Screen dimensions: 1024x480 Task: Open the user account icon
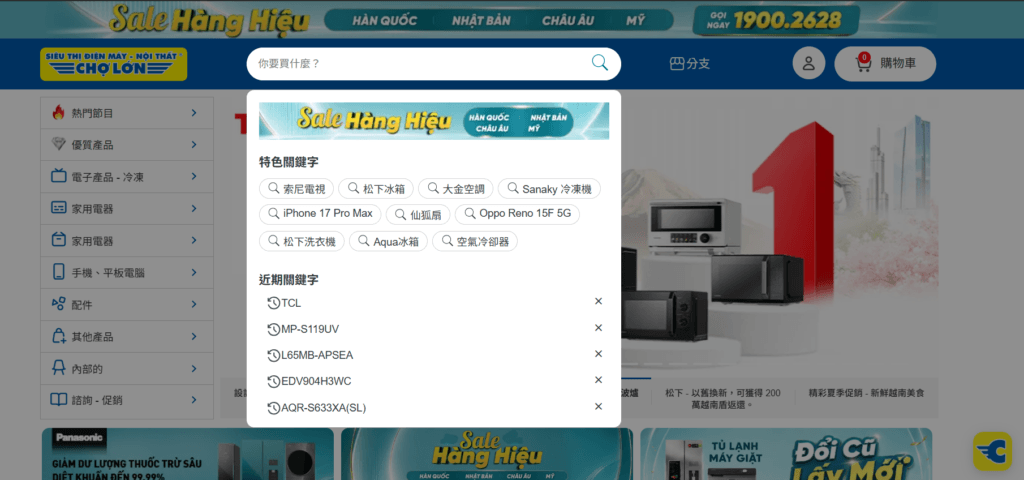[808, 63]
